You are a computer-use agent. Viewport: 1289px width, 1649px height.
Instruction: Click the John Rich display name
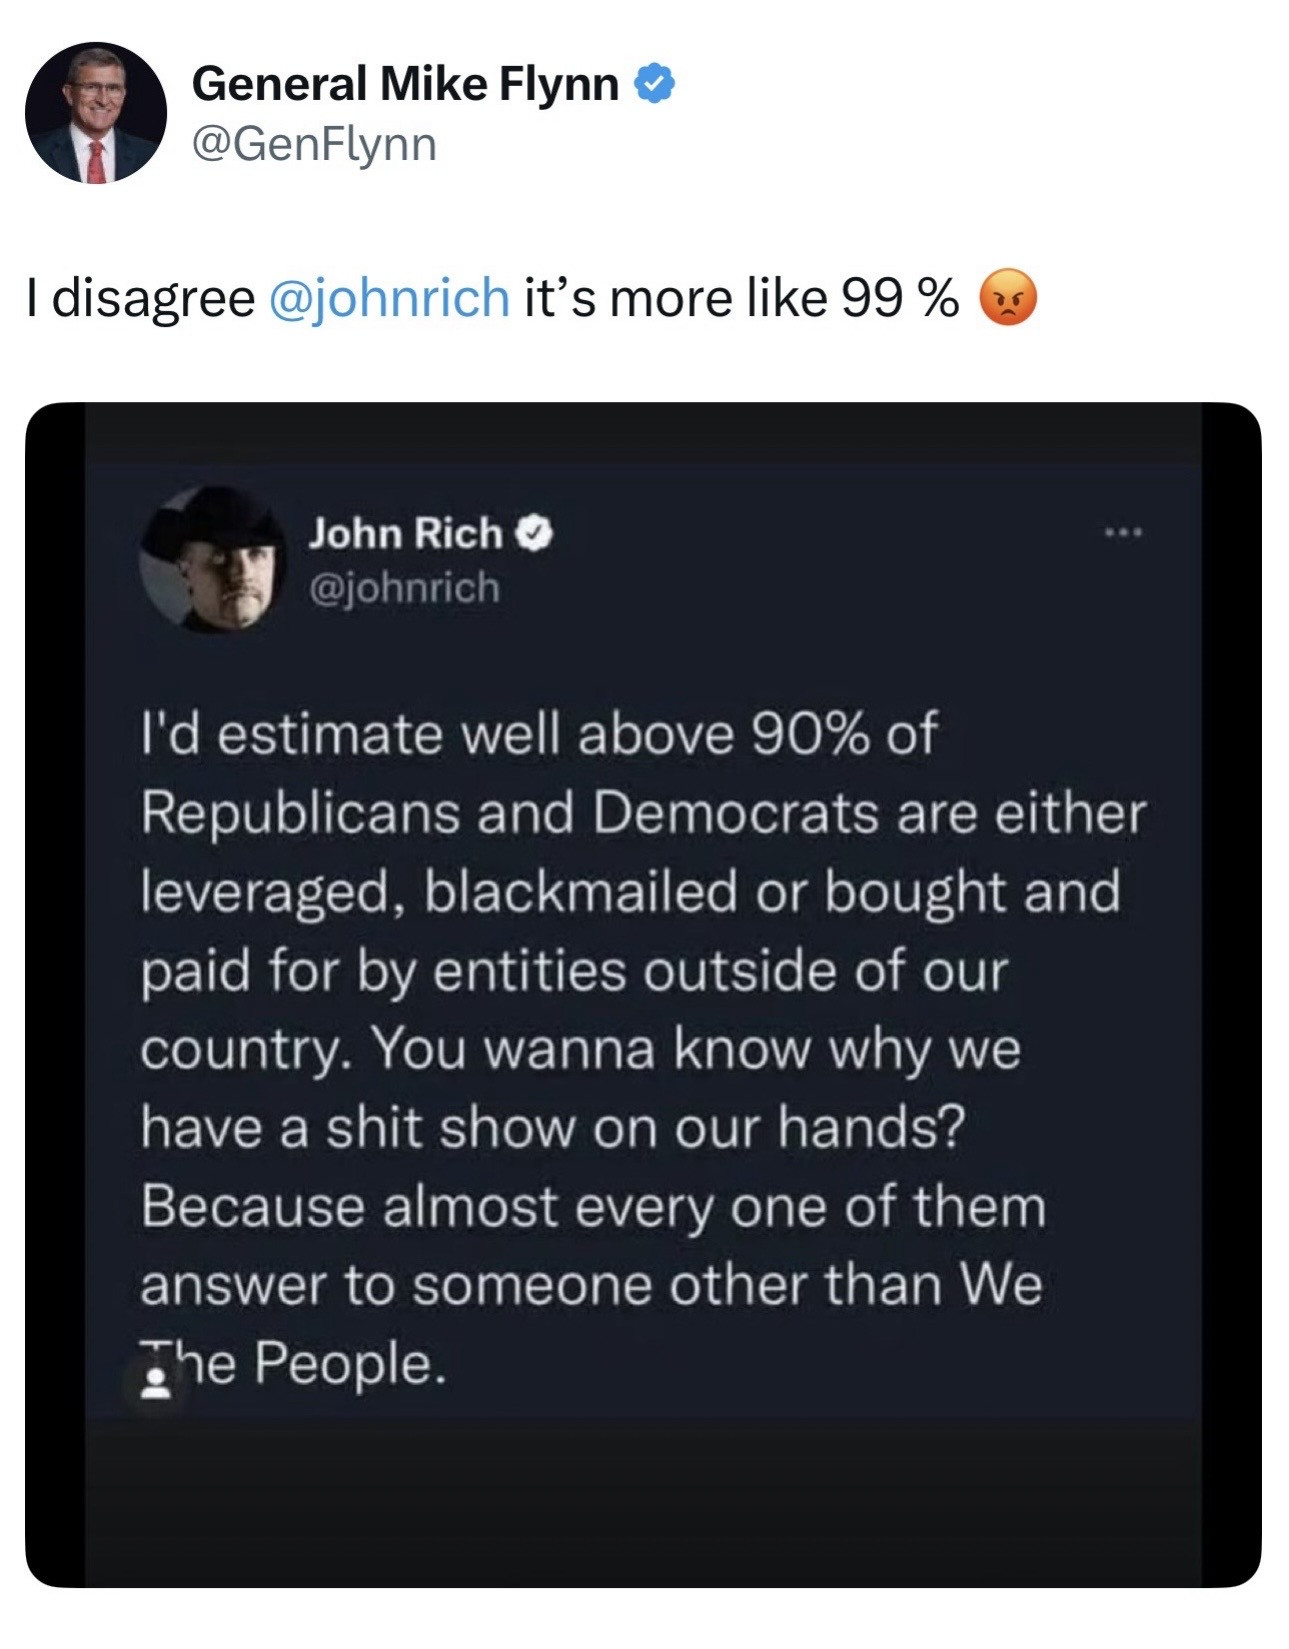coord(405,533)
